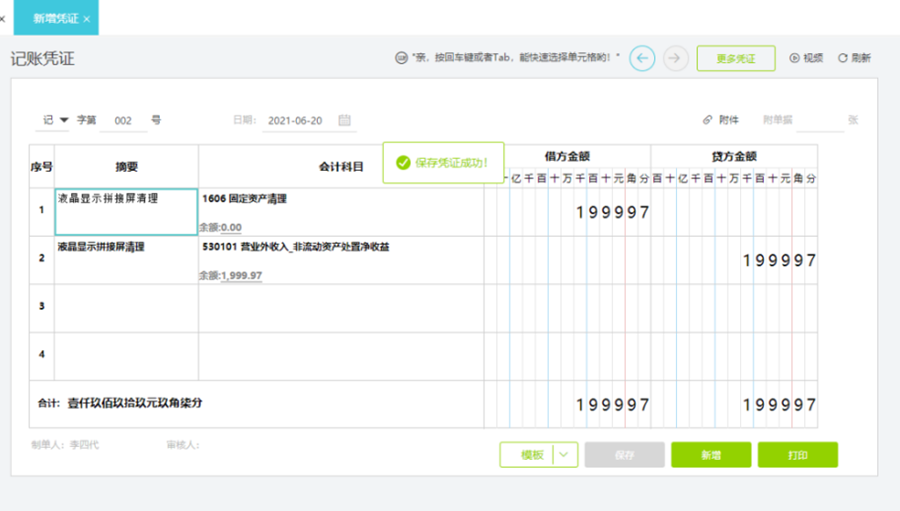Select row 2 summary cell

pyautogui.click(x=126, y=260)
